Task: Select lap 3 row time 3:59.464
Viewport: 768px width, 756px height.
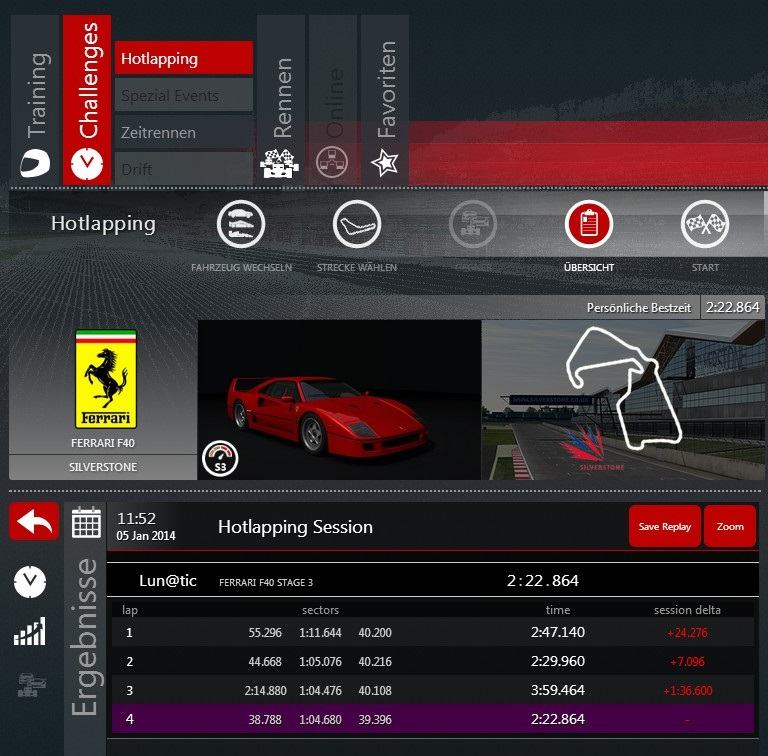Action: [558, 690]
